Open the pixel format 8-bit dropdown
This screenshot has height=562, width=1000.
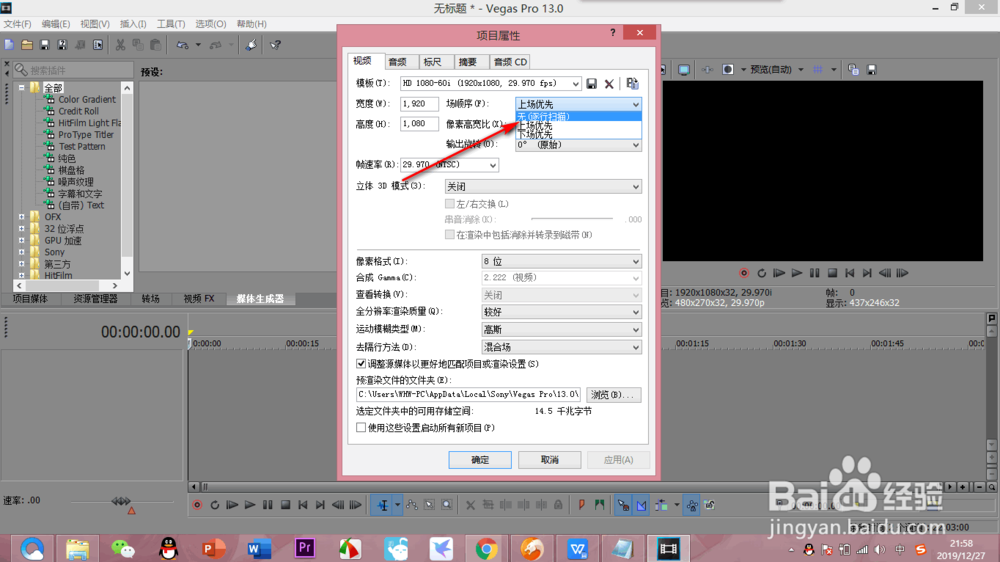[561, 261]
